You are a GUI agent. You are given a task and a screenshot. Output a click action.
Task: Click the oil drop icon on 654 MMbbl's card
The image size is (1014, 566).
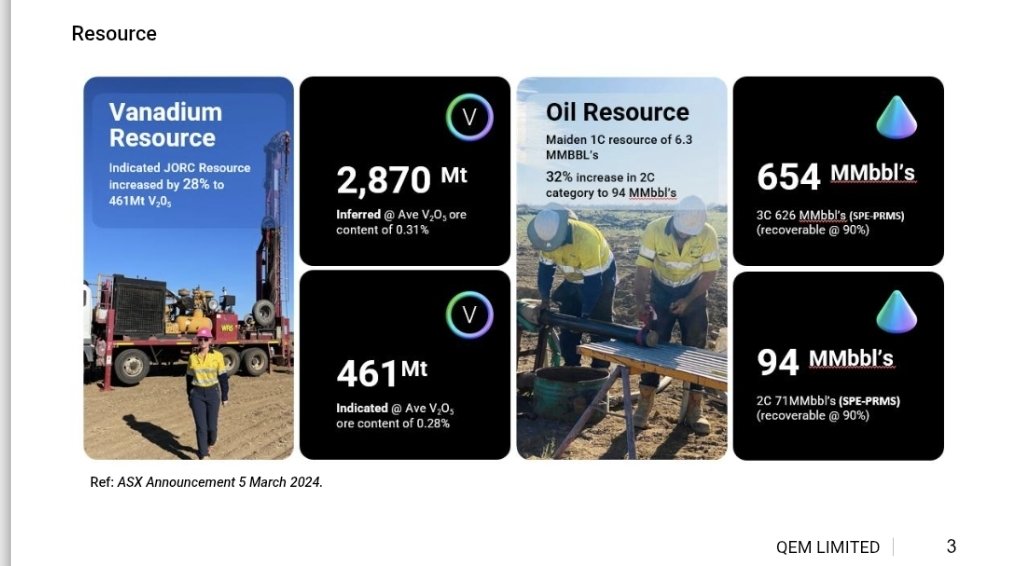(896, 118)
